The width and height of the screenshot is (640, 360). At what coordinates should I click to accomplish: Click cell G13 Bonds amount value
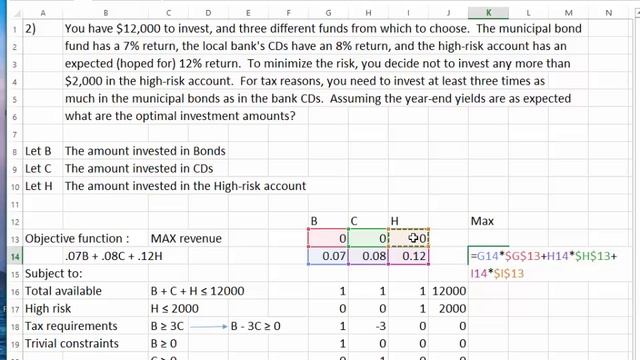tap(328, 238)
